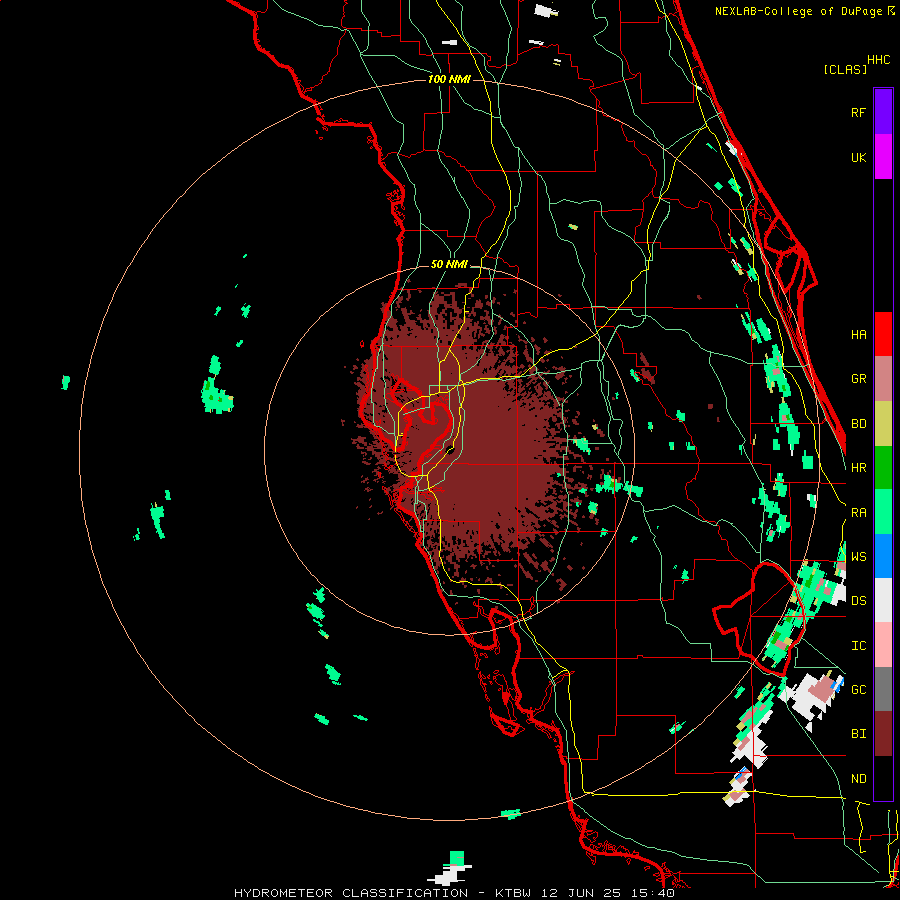
Task: Click the 'GR' legend label
Action: coord(858,378)
